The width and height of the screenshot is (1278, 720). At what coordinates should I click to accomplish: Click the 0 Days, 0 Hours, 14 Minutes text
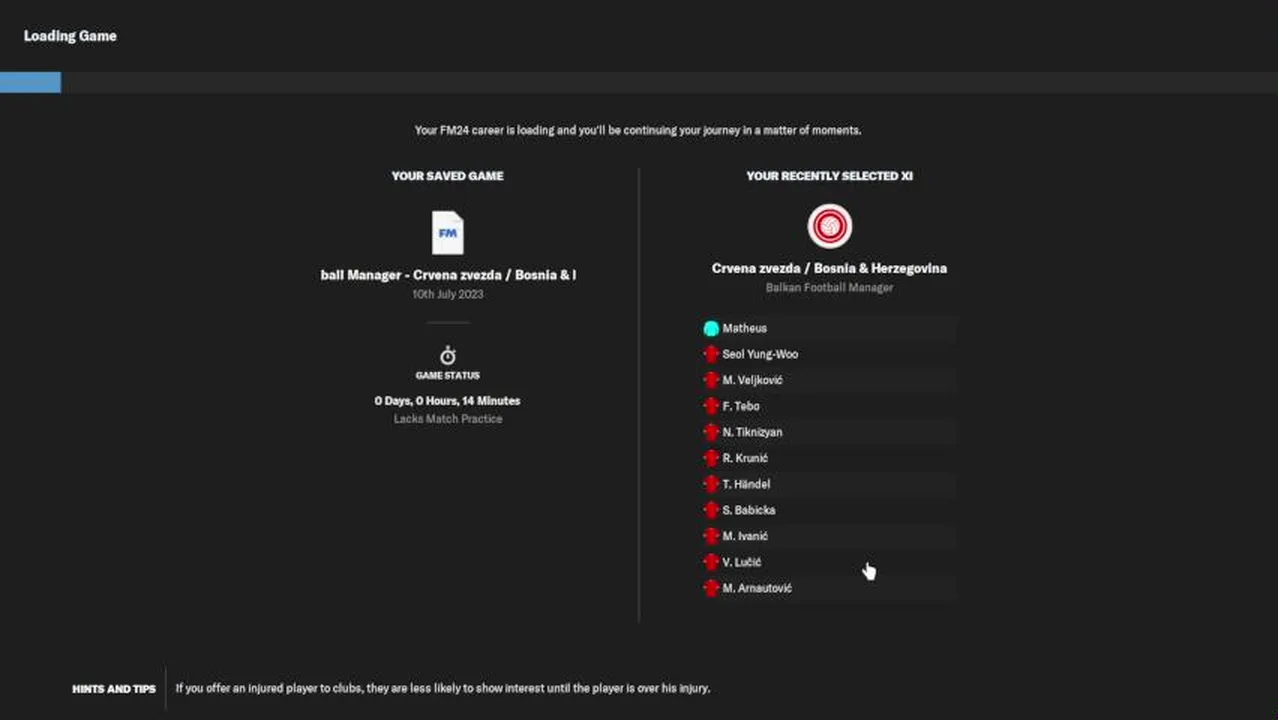click(x=448, y=401)
